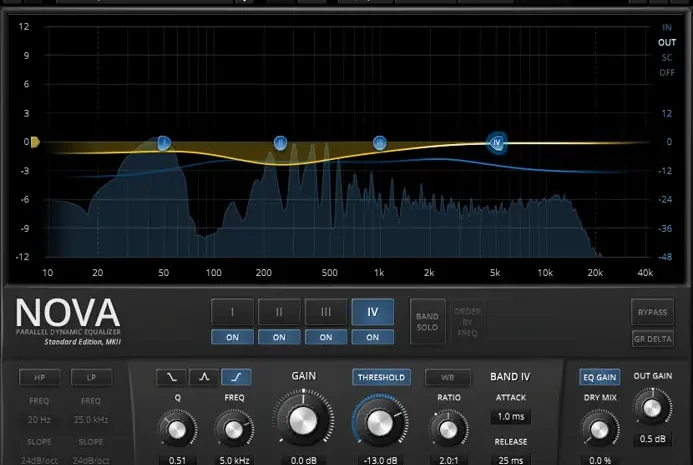Screen dimensions: 693x465
Task: Select the high shelf filter shape icon
Action: click(x=237, y=377)
